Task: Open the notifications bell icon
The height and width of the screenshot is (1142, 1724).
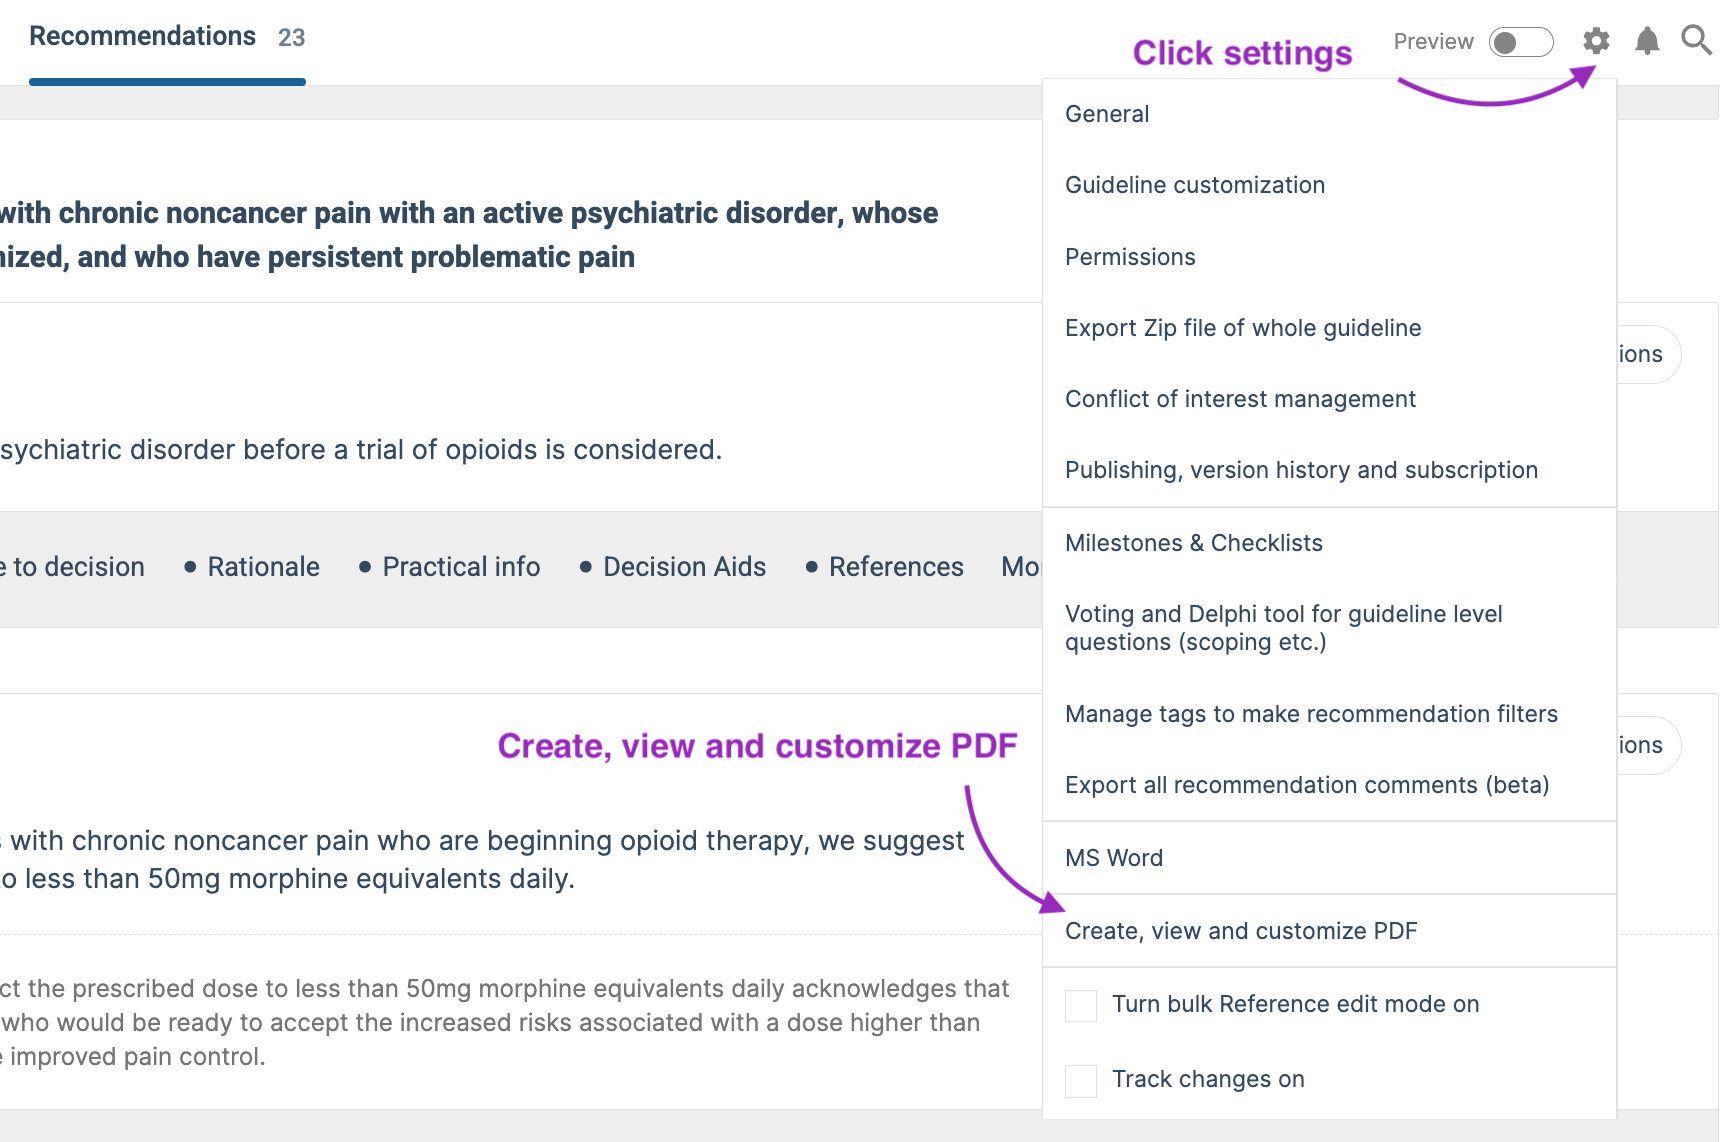Action: tap(1647, 41)
